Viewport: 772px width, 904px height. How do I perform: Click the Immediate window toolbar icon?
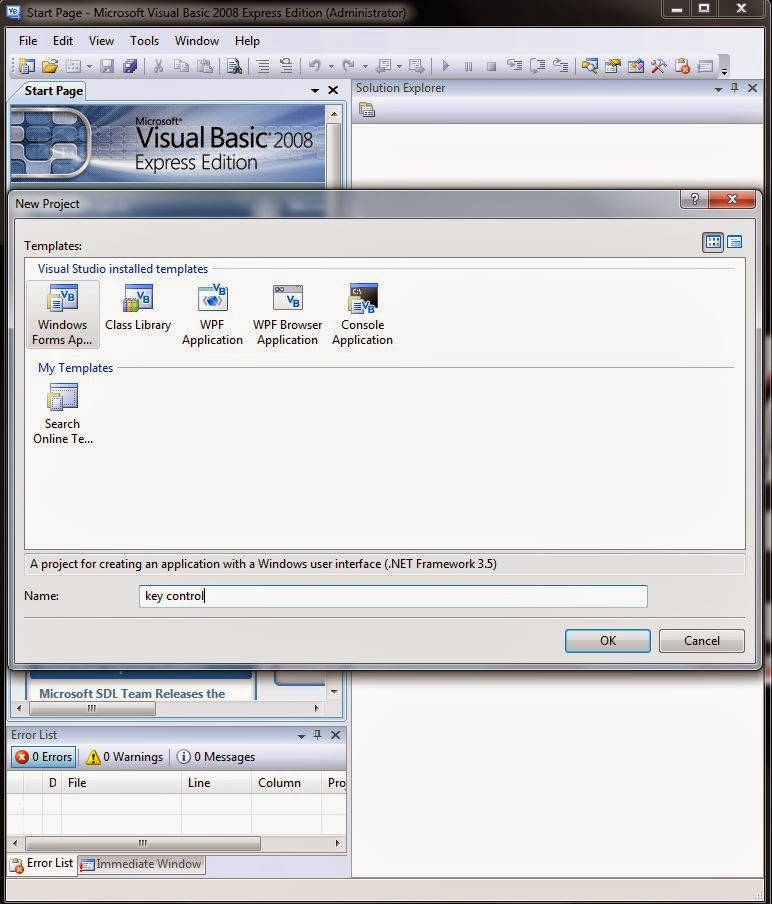click(x=705, y=66)
